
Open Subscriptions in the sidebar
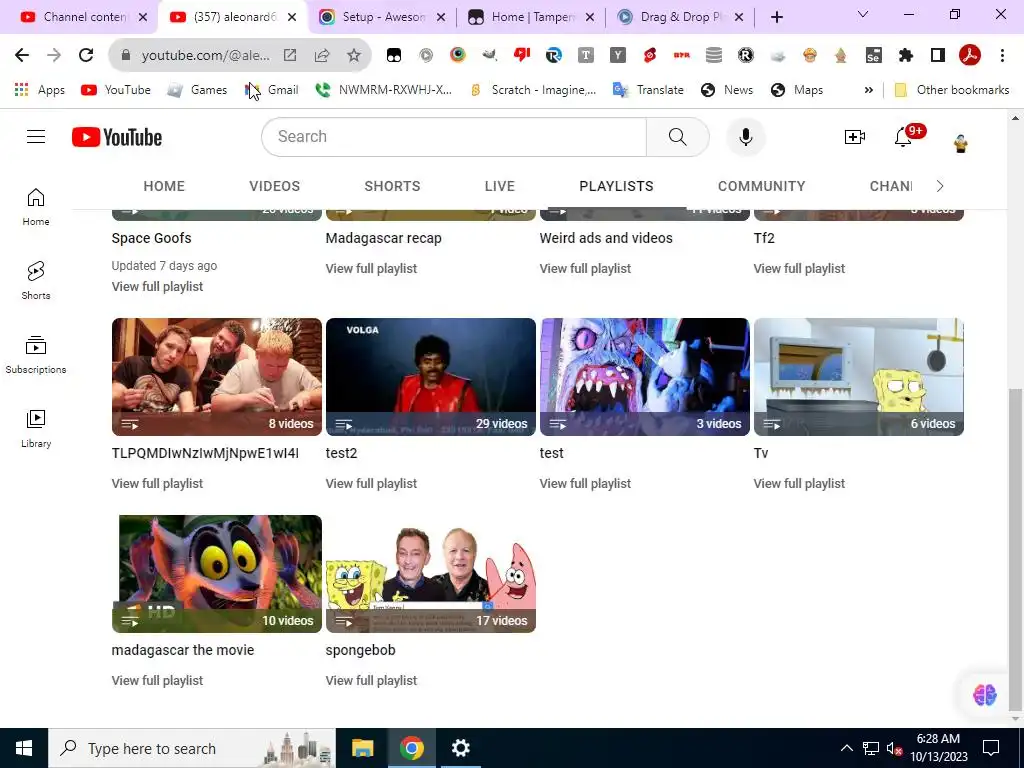click(x=36, y=355)
